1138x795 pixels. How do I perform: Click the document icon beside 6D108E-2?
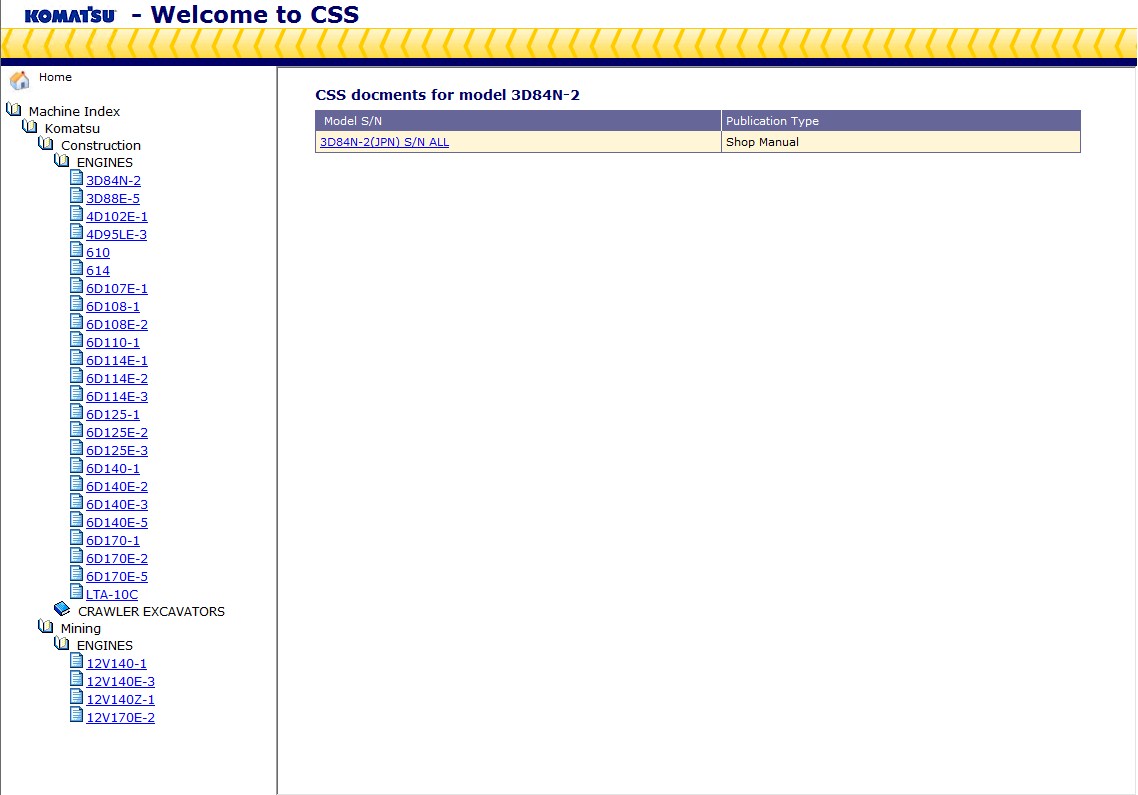[x=76, y=322]
